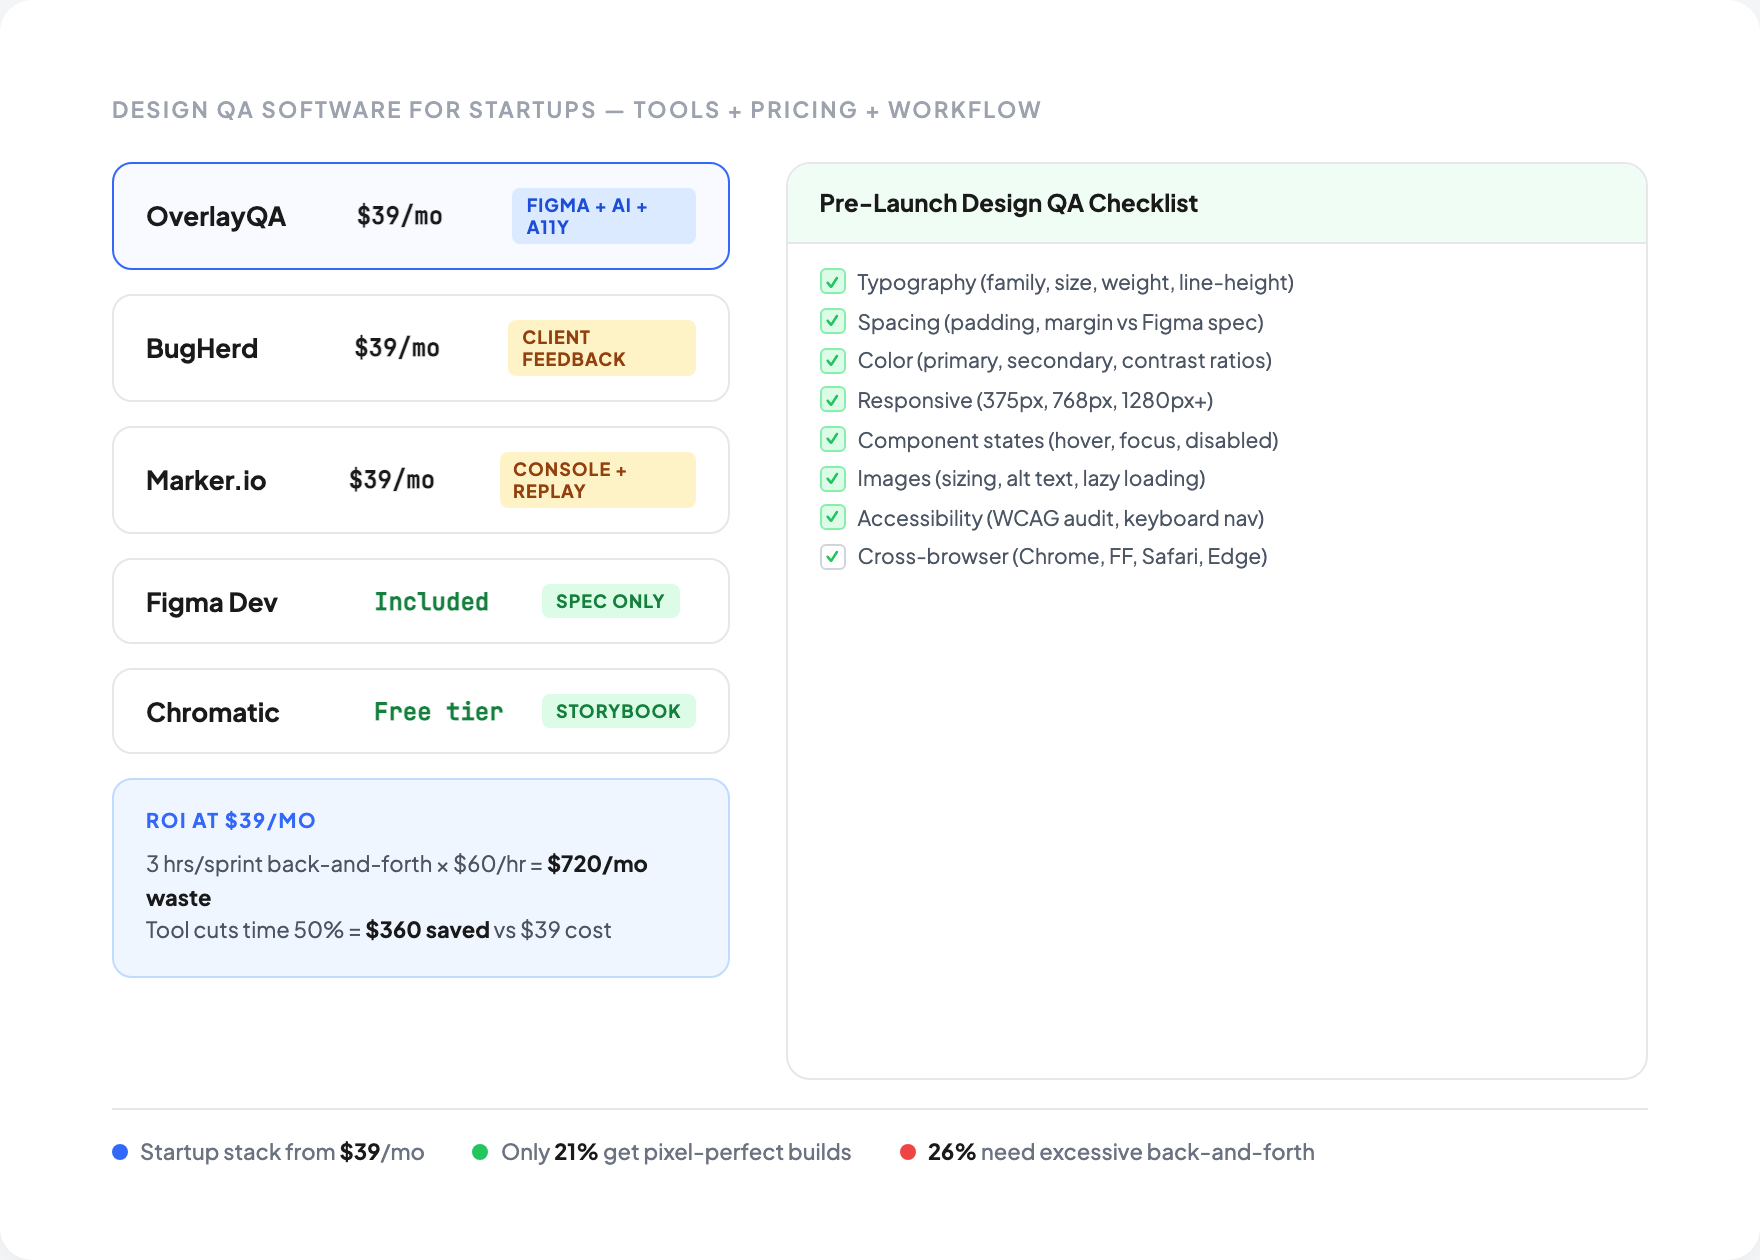Image resolution: width=1760 pixels, height=1260 pixels.
Task: Click the Images (sizing, alt text, lazy loading) text
Action: [1032, 478]
